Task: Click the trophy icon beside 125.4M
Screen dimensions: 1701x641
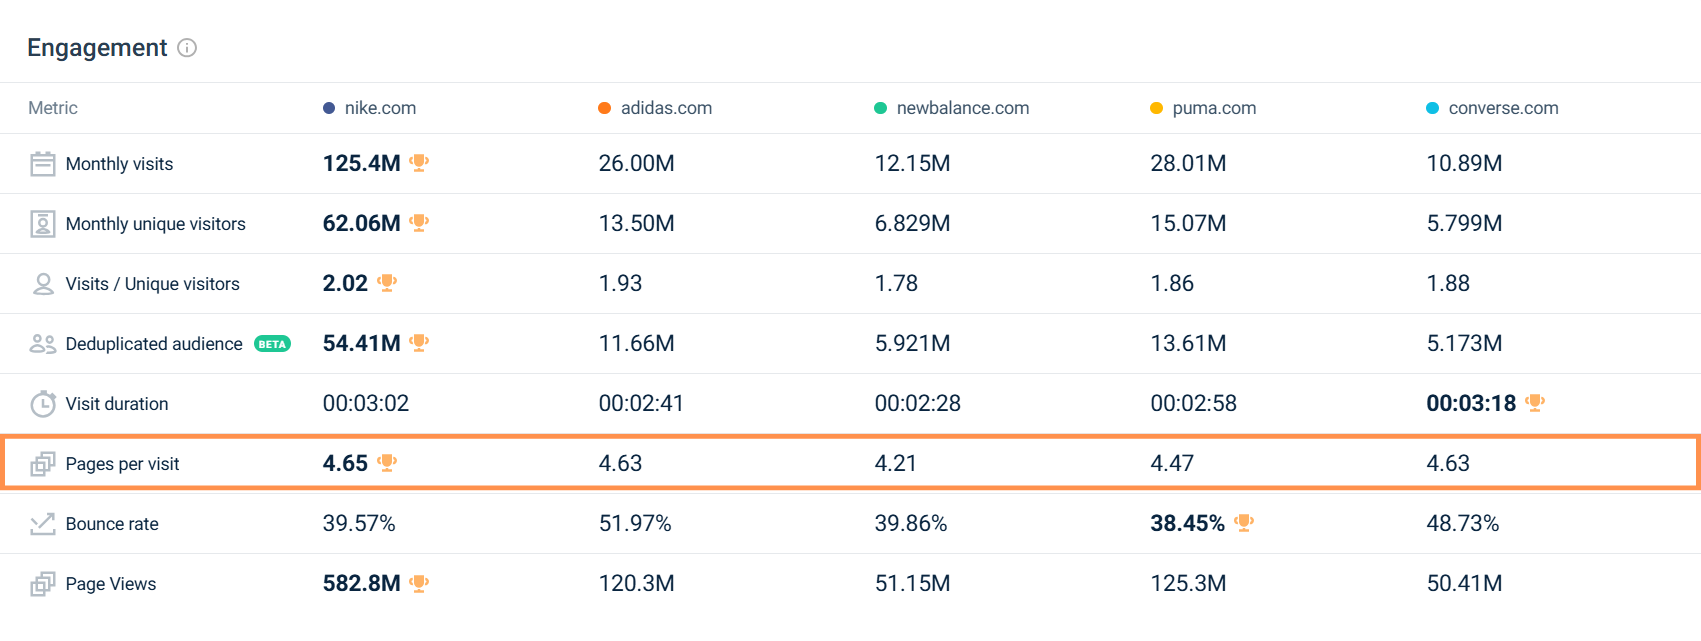Action: pyautogui.click(x=419, y=163)
